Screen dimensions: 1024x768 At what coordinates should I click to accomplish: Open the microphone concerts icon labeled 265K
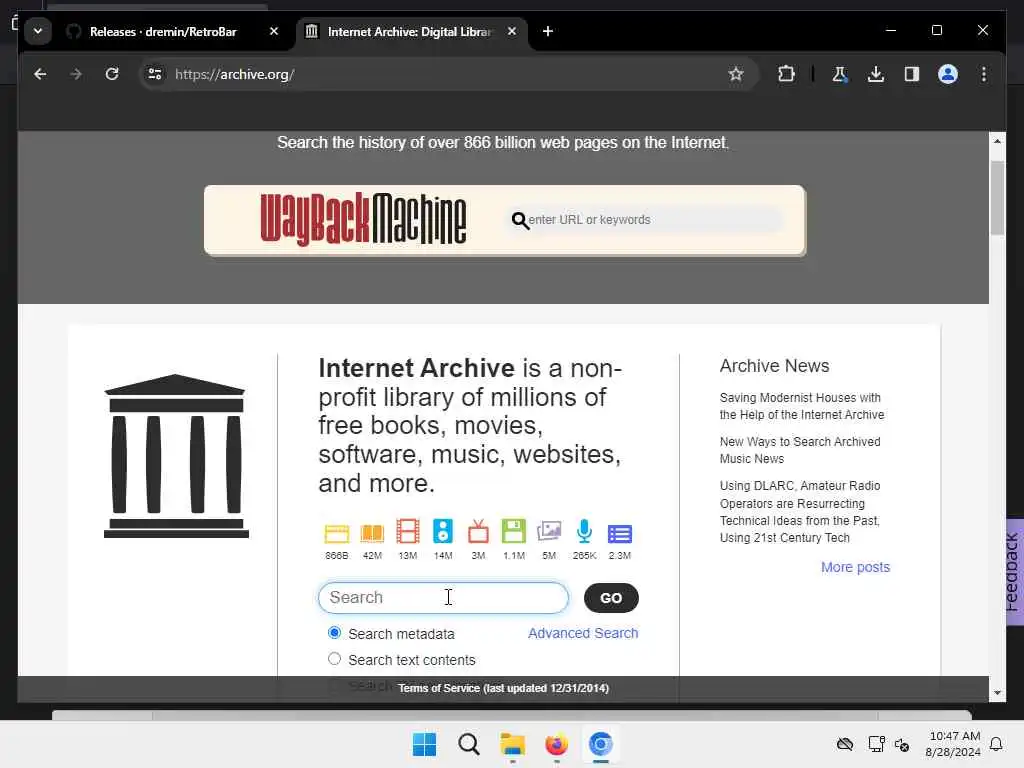584,532
